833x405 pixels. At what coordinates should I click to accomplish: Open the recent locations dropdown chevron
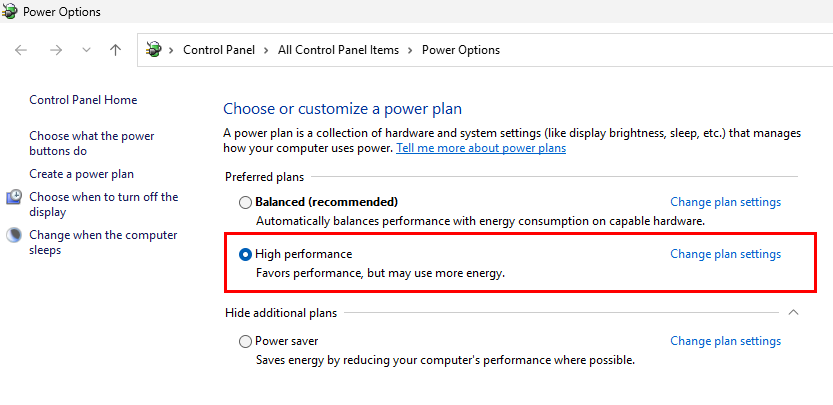coord(87,50)
